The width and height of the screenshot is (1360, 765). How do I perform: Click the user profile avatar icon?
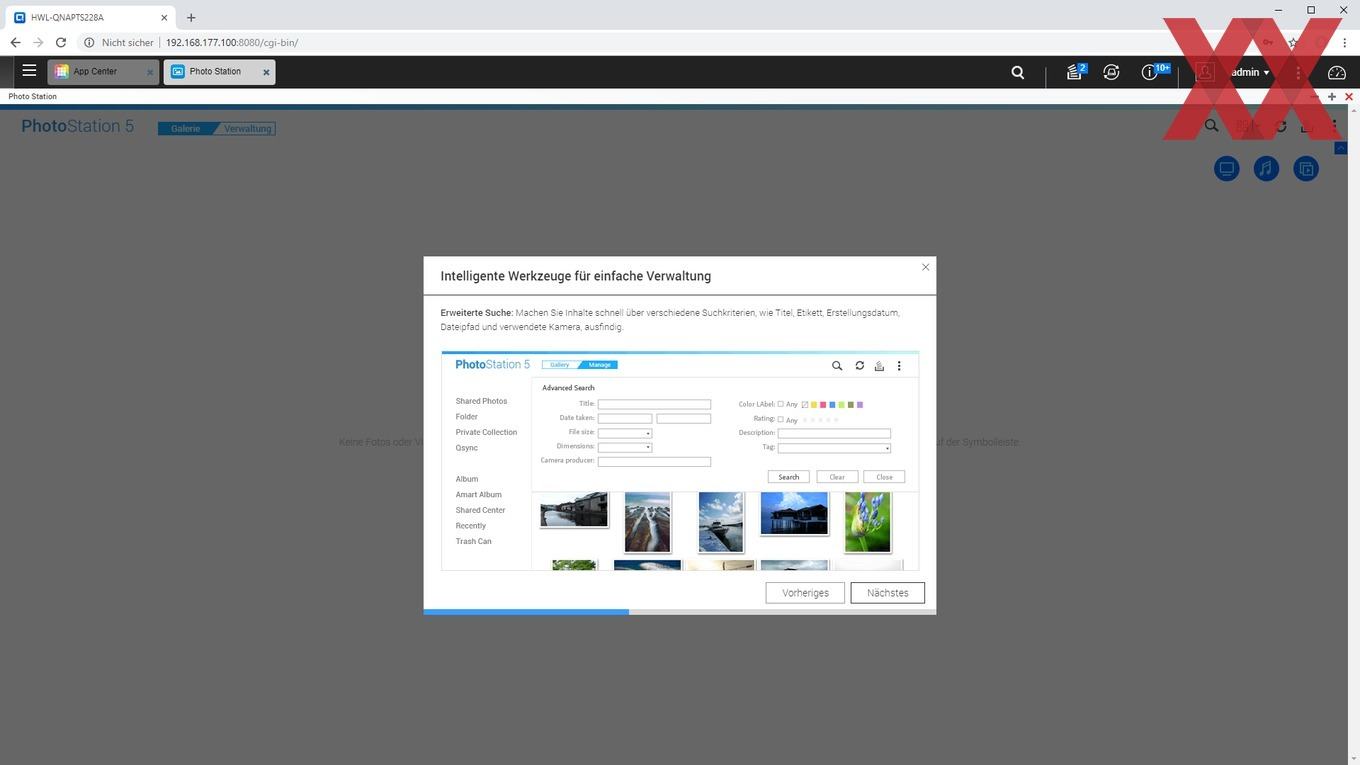[1205, 72]
